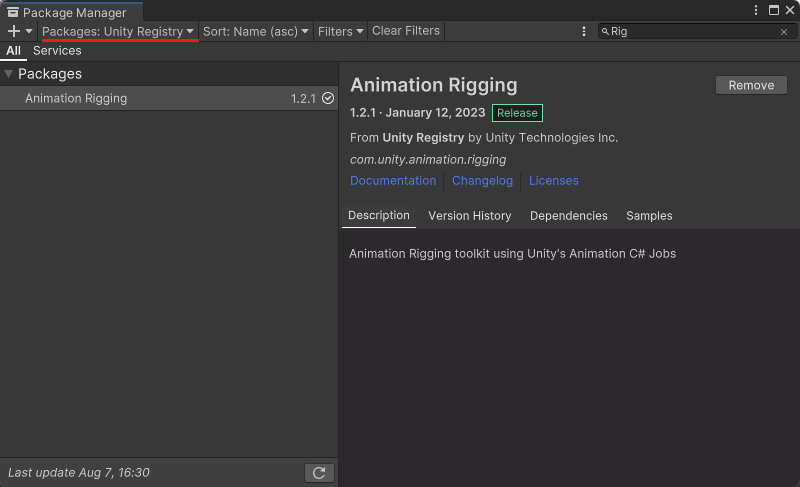Image resolution: width=800 pixels, height=487 pixels.
Task: Click the Animation Rigging title heading
Action: pyautogui.click(x=434, y=85)
